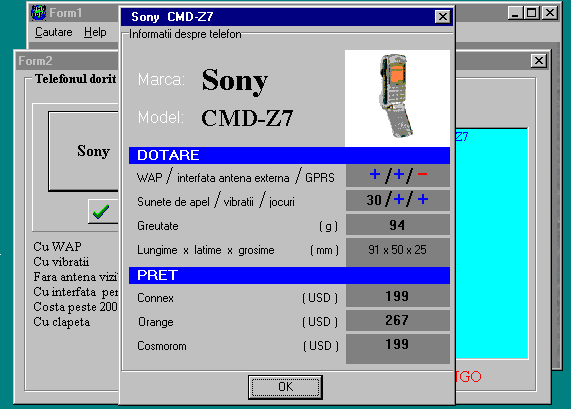Close the Form2 window

tap(539, 60)
